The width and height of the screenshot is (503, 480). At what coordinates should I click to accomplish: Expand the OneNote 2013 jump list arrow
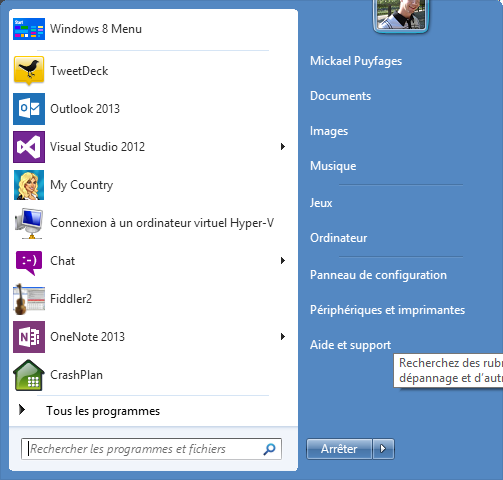pyautogui.click(x=283, y=337)
